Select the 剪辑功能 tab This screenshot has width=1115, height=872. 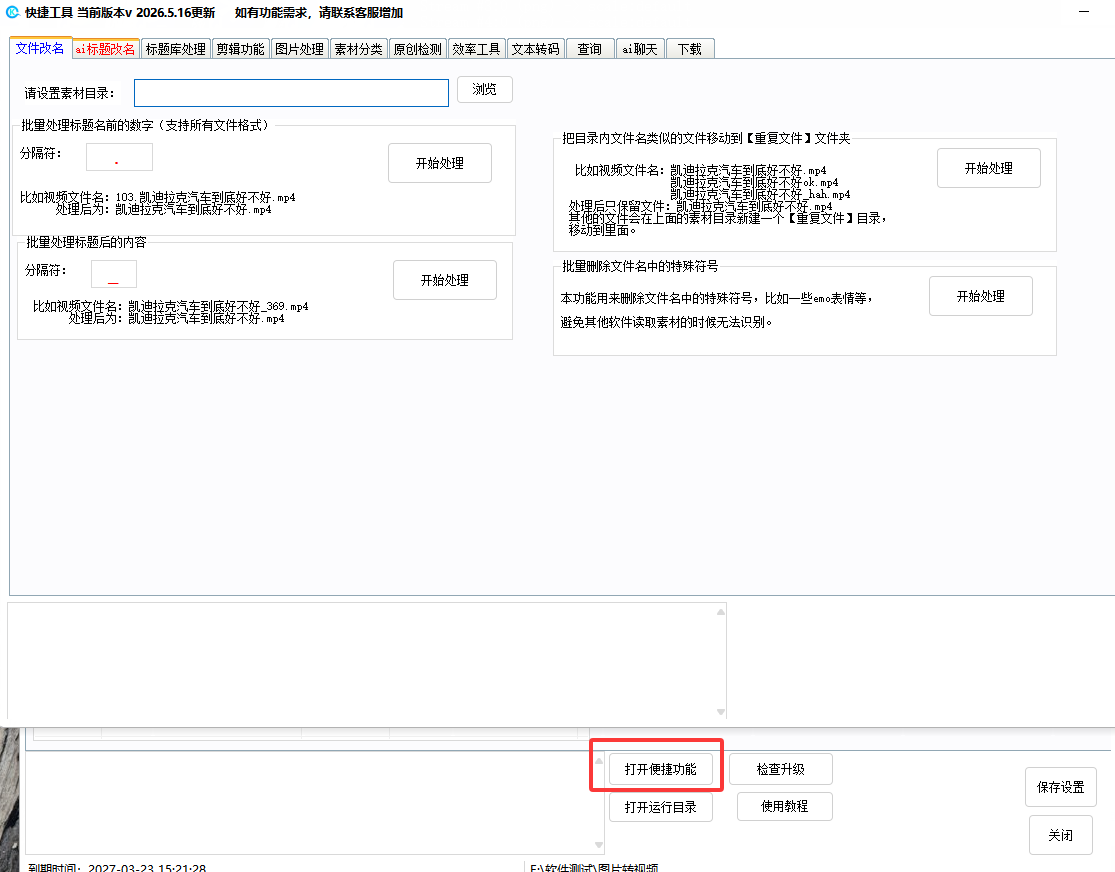[240, 49]
